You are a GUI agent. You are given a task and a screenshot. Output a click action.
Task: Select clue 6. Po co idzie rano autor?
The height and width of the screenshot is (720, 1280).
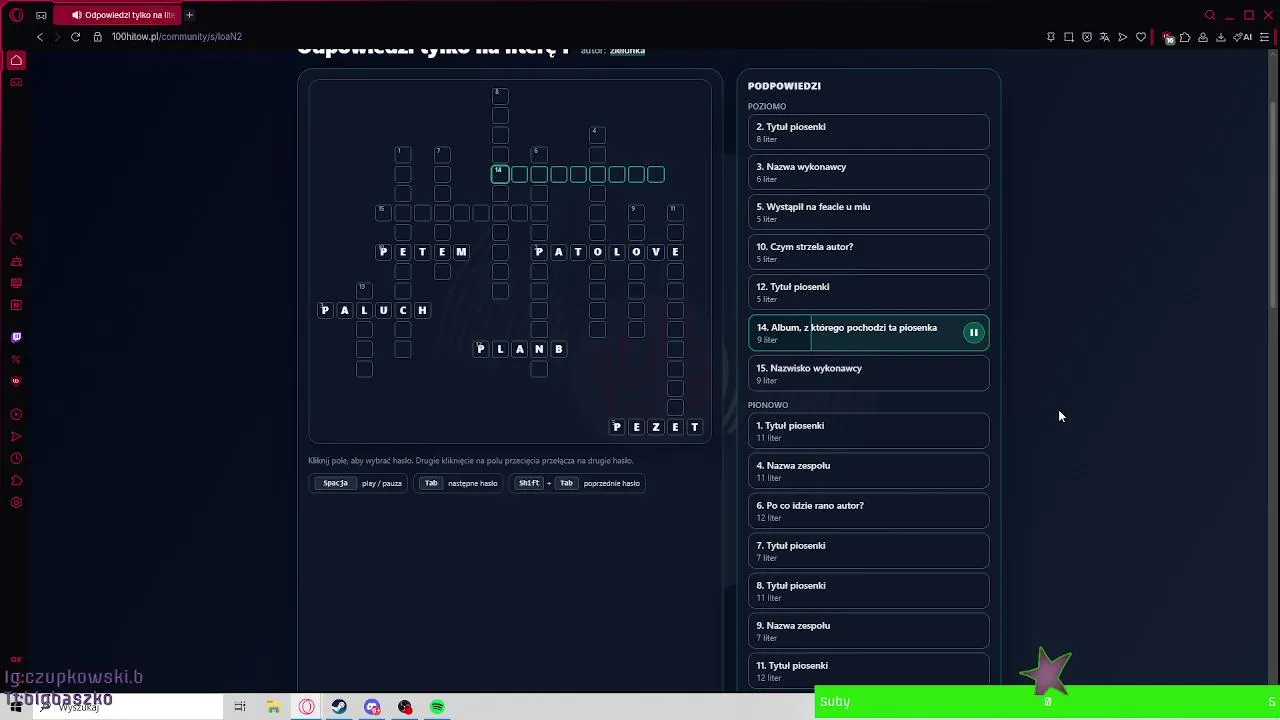click(x=868, y=511)
